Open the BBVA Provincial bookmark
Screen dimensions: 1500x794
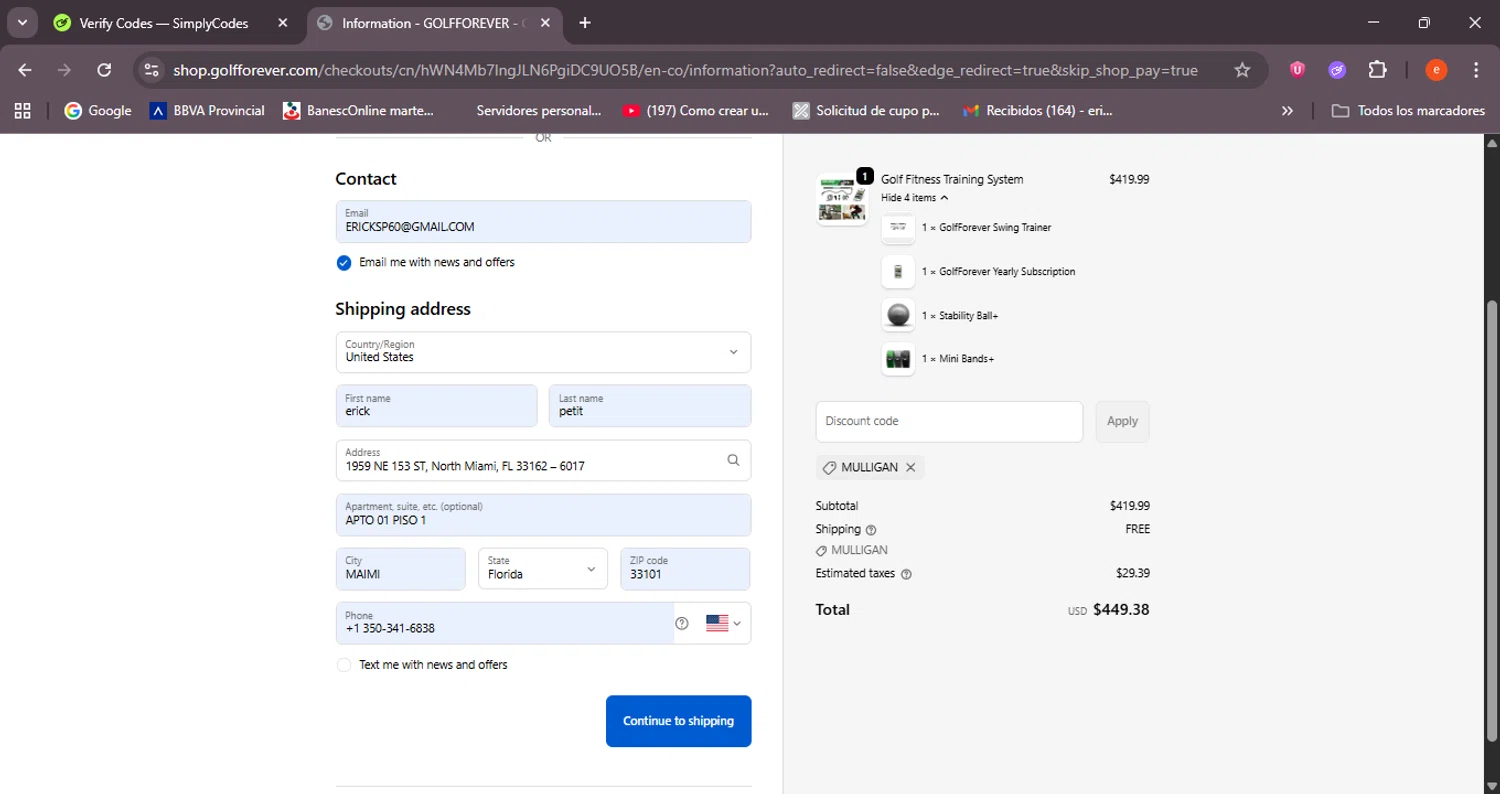pyautogui.click(x=207, y=111)
